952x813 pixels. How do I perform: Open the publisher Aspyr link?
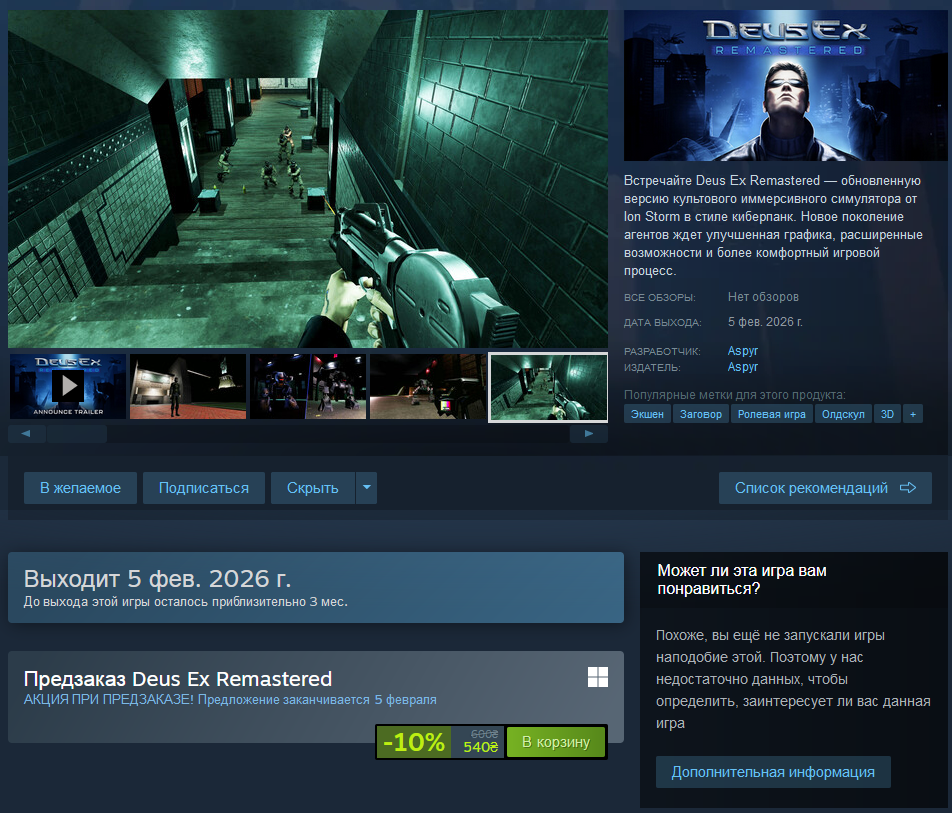click(743, 367)
